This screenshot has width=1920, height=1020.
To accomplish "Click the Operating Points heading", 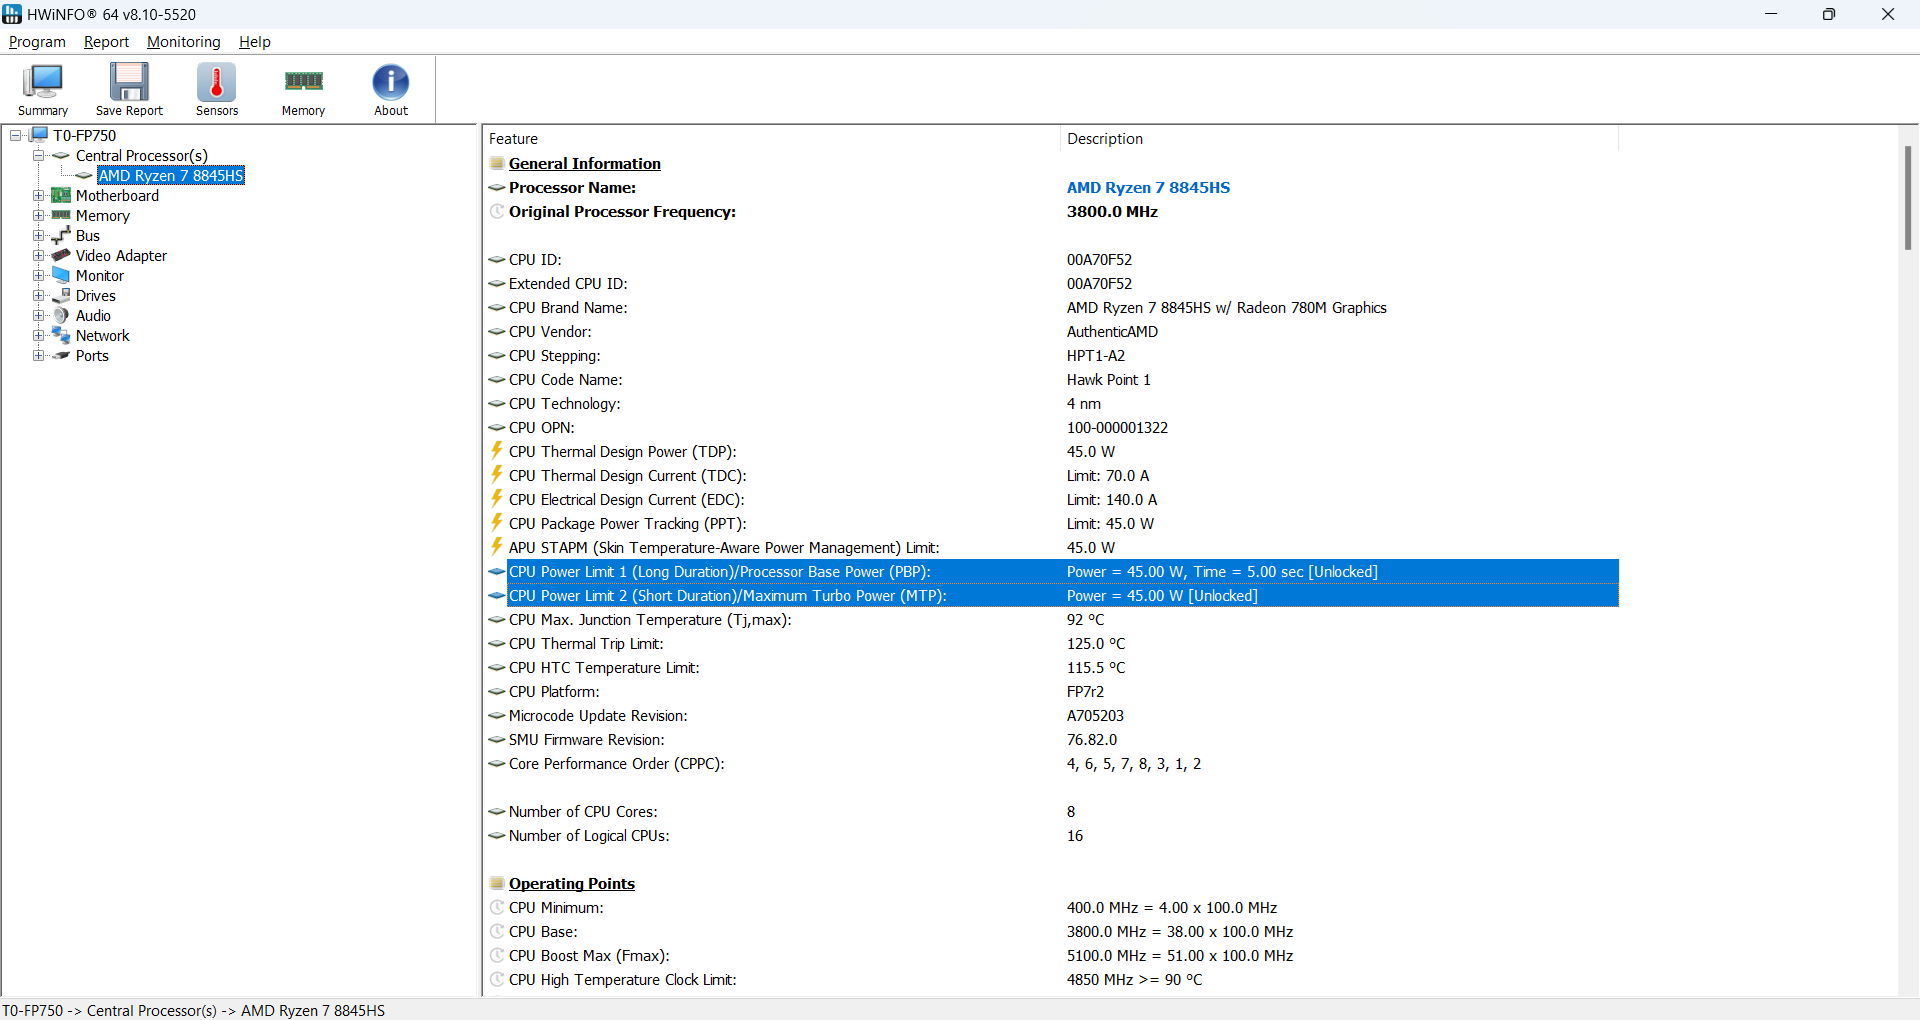I will tap(572, 883).
